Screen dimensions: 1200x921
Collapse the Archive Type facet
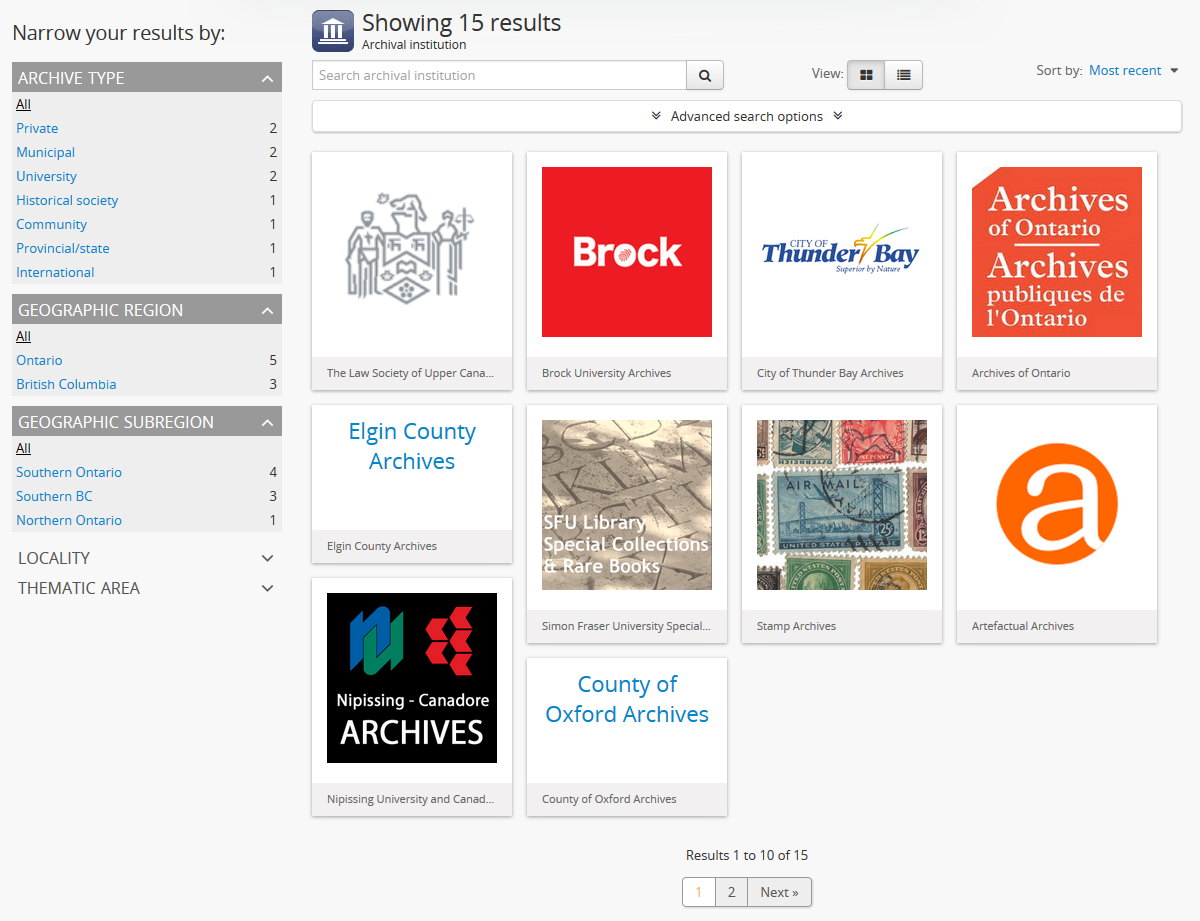pos(267,78)
